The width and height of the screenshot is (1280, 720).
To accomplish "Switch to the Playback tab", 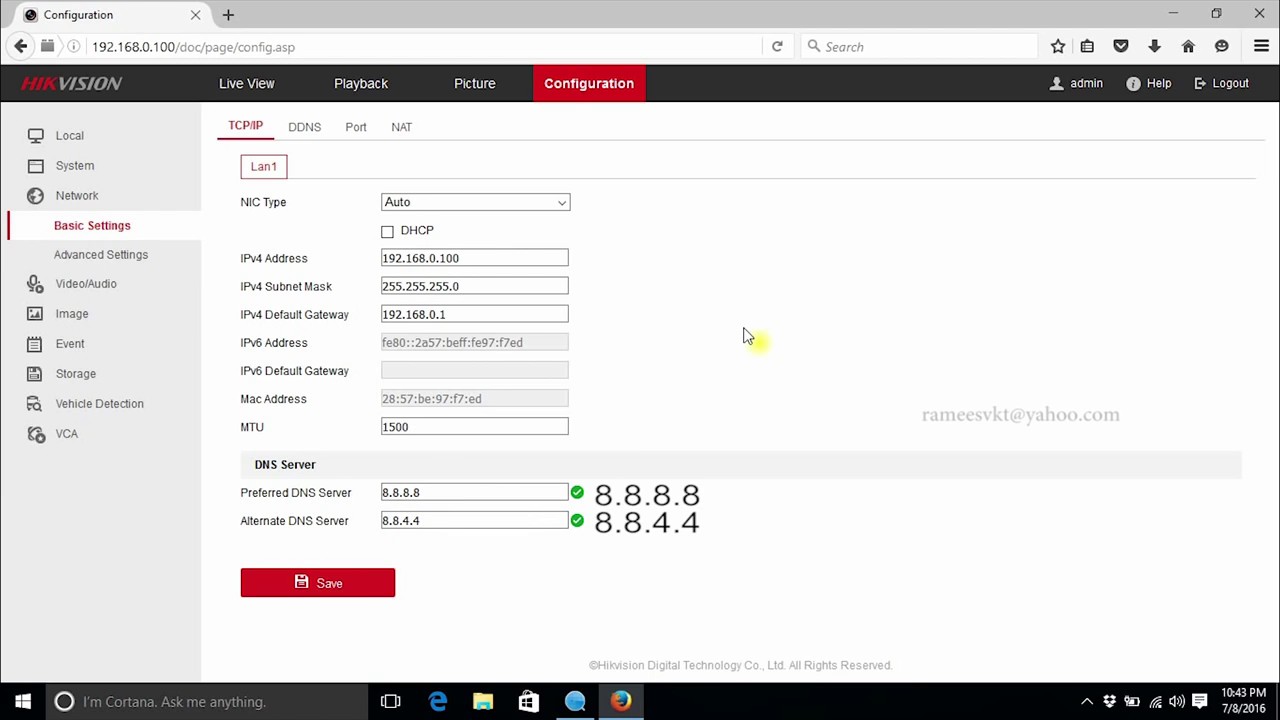I will pos(361,84).
